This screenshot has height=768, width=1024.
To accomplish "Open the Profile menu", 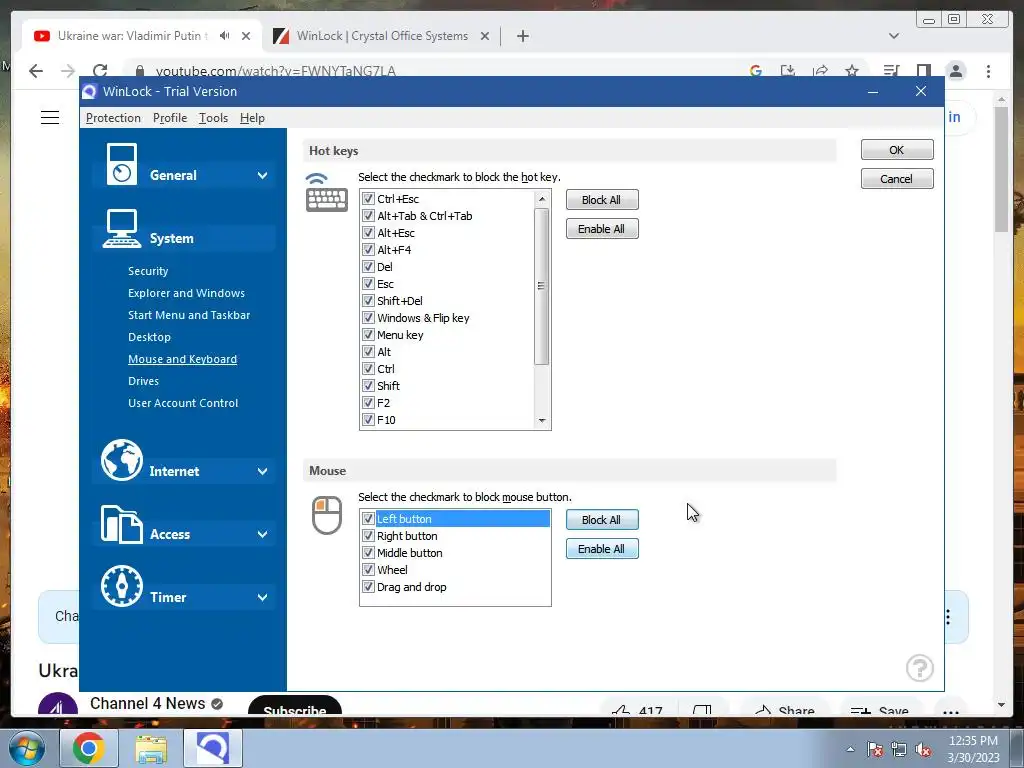I will [x=170, y=118].
